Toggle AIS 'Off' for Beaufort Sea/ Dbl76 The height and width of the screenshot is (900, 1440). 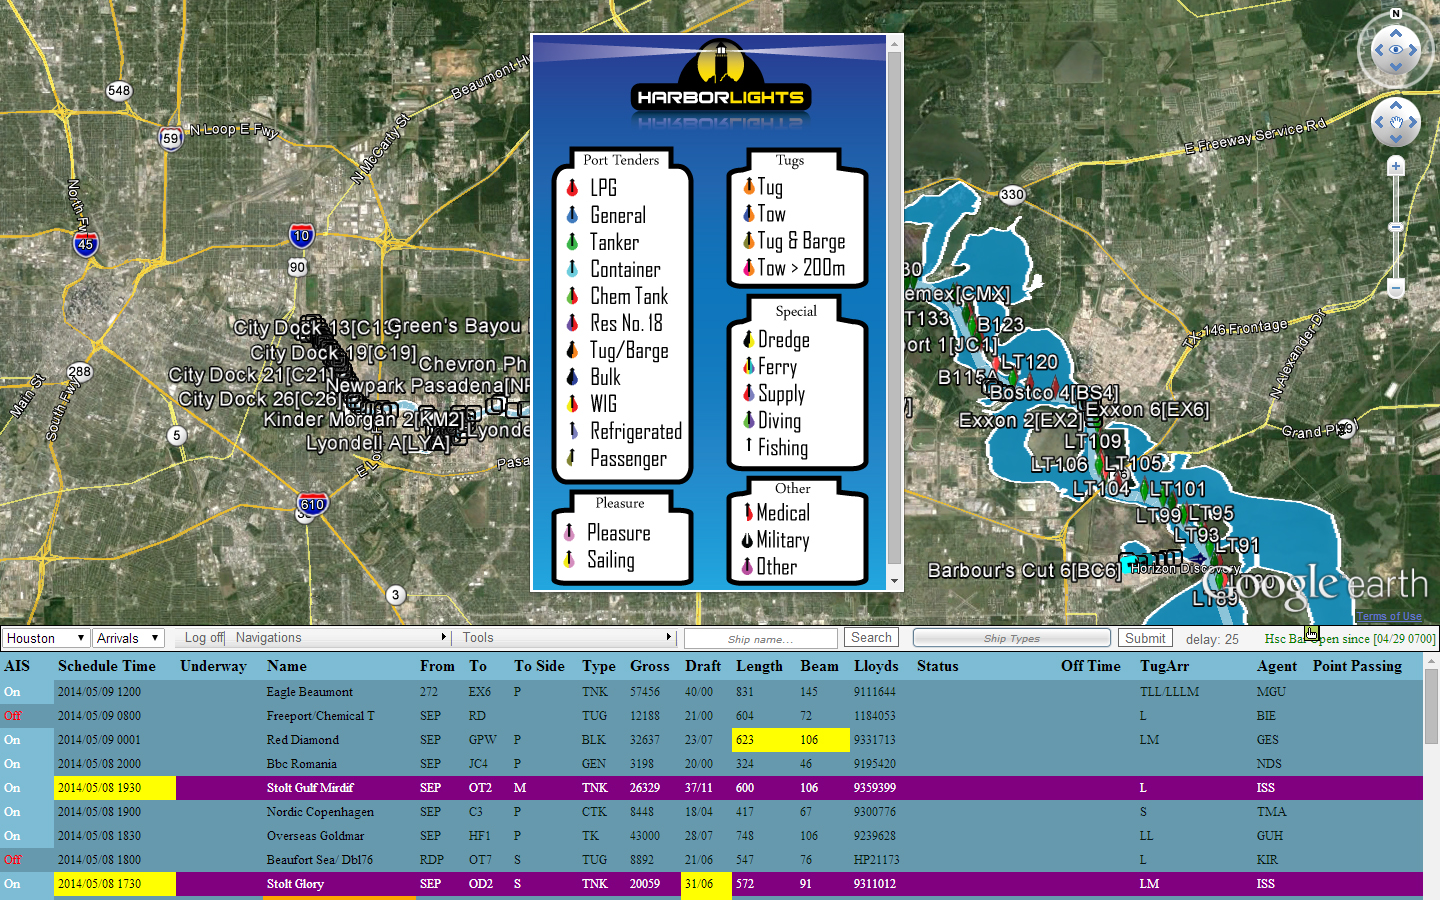(x=12, y=860)
